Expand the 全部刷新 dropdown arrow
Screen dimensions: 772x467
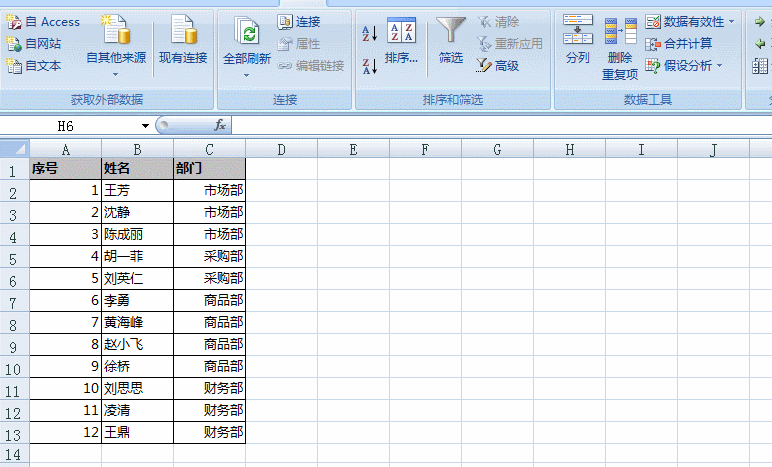(246, 74)
